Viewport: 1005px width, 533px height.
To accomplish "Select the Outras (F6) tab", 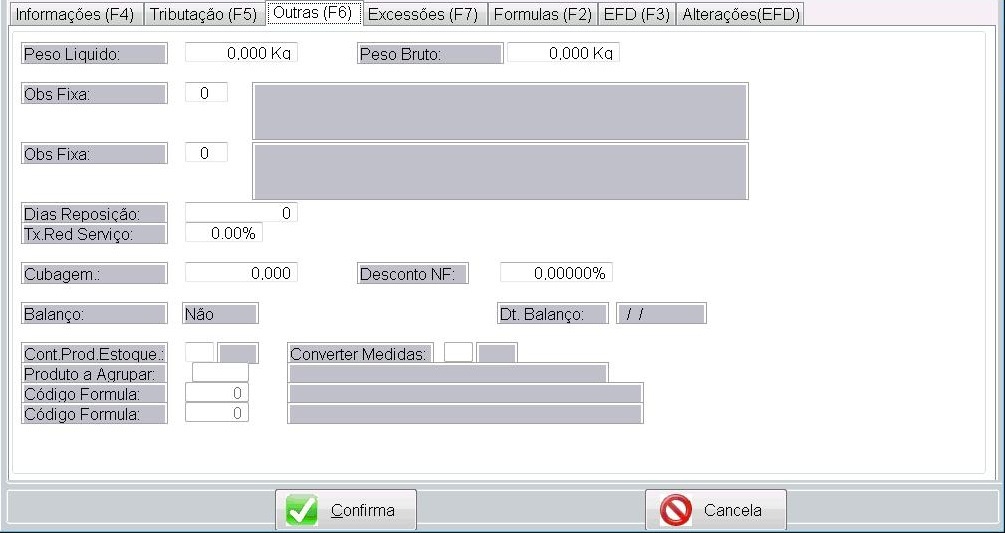I will point(312,14).
